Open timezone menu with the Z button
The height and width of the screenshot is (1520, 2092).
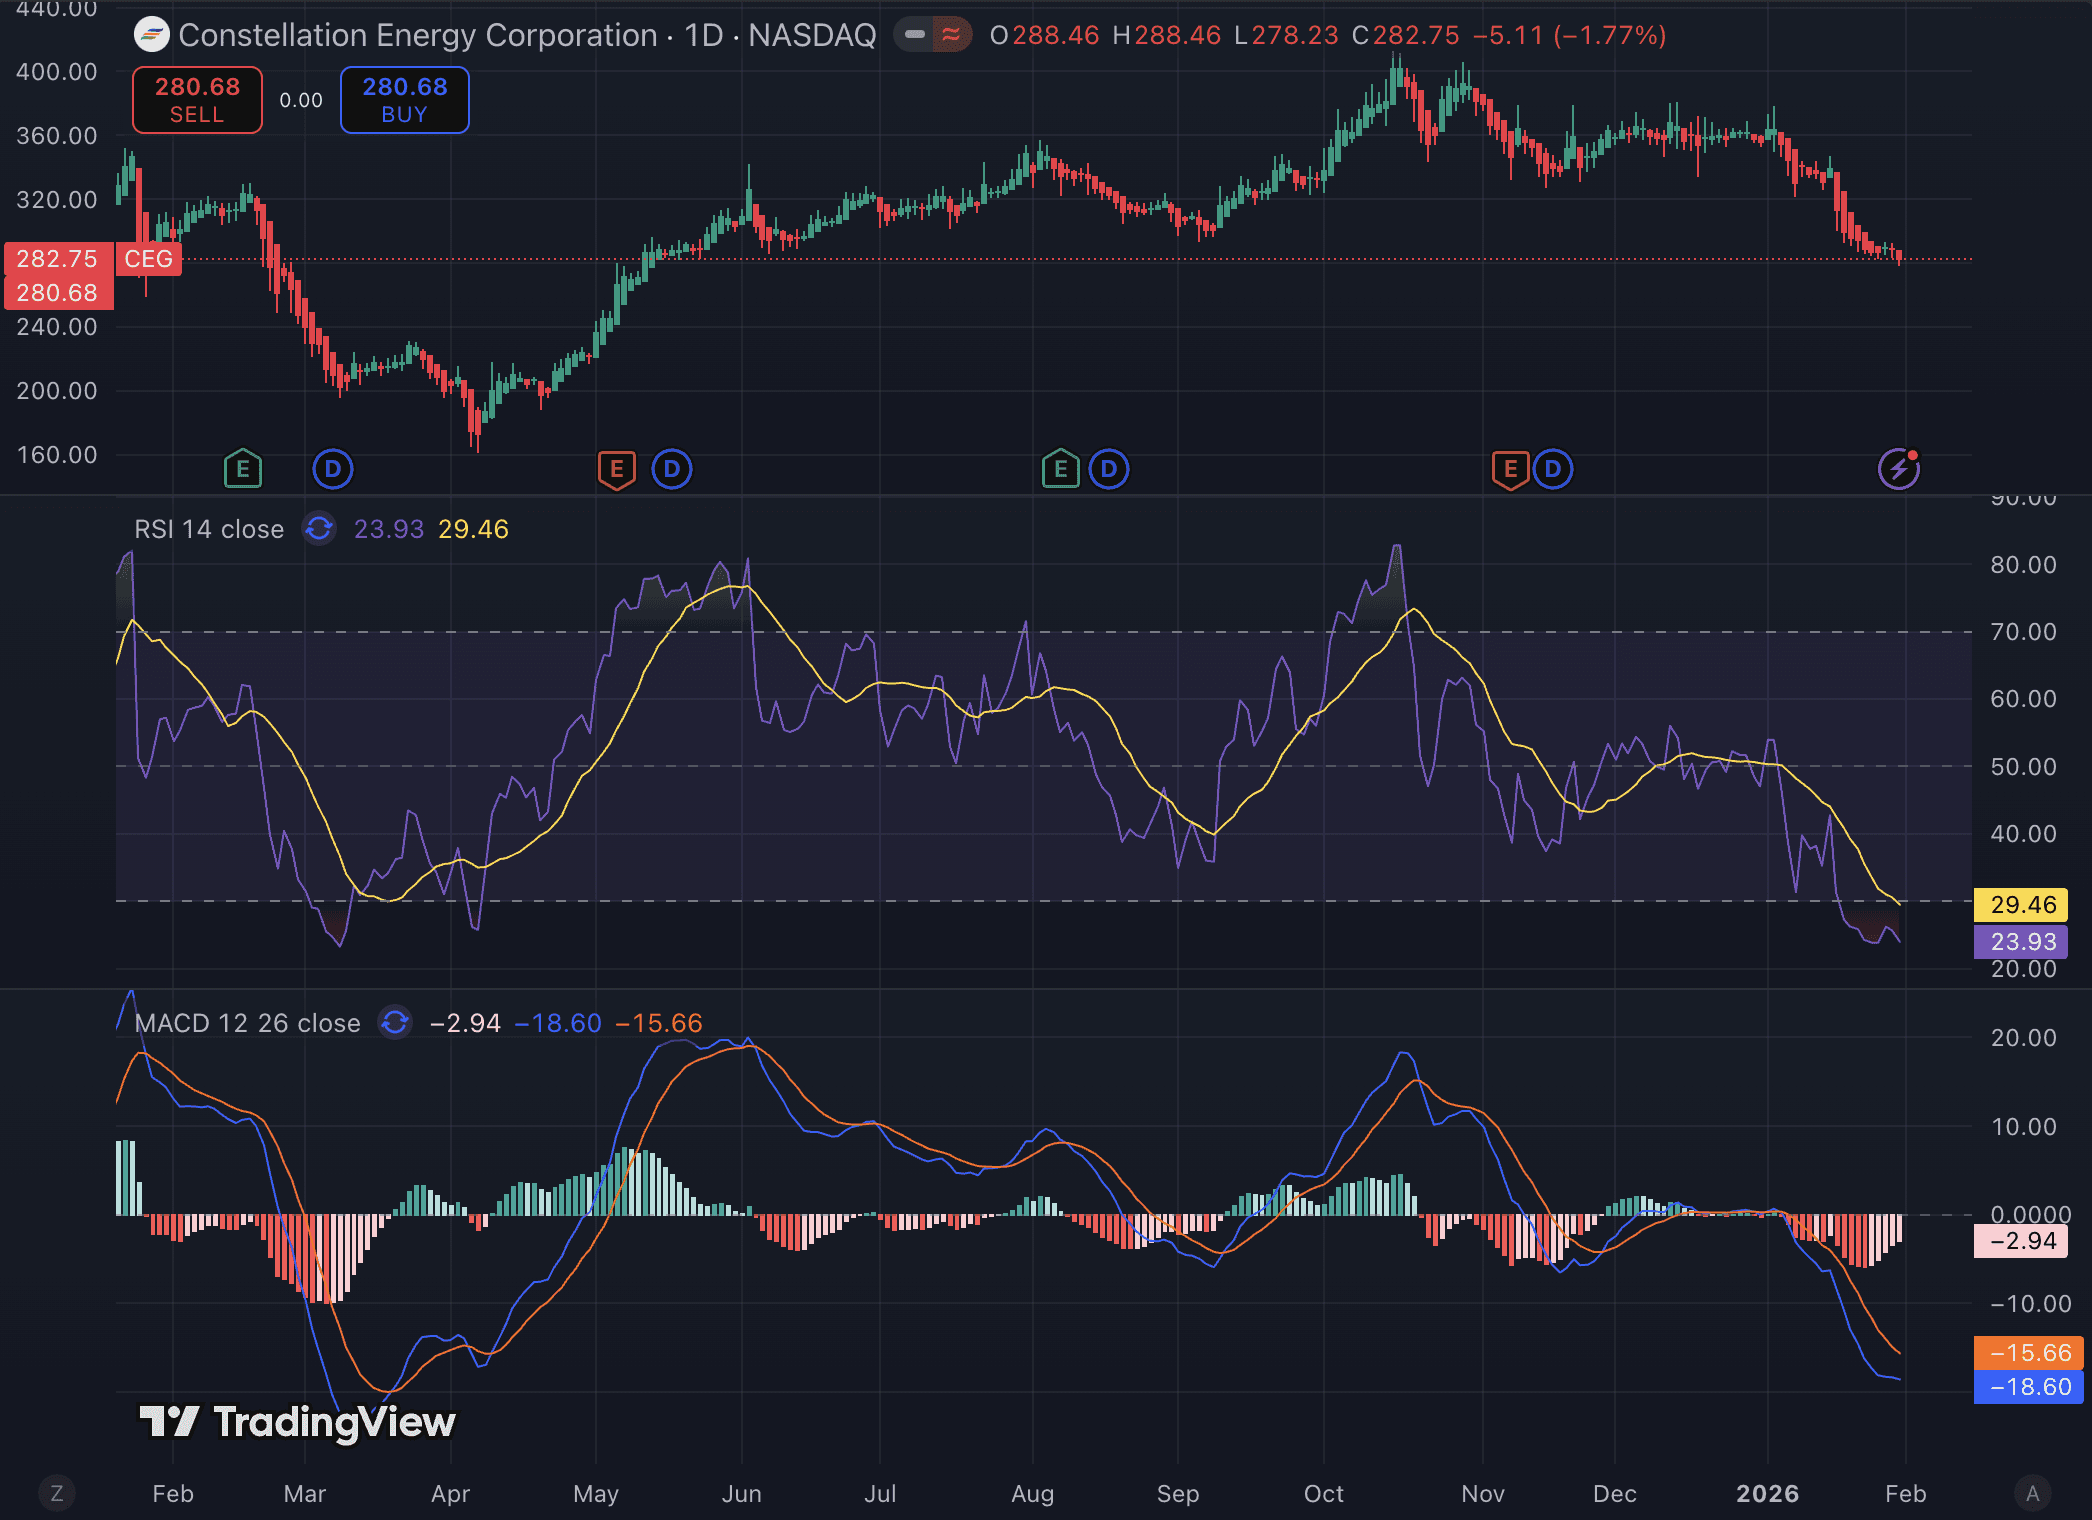point(56,1493)
